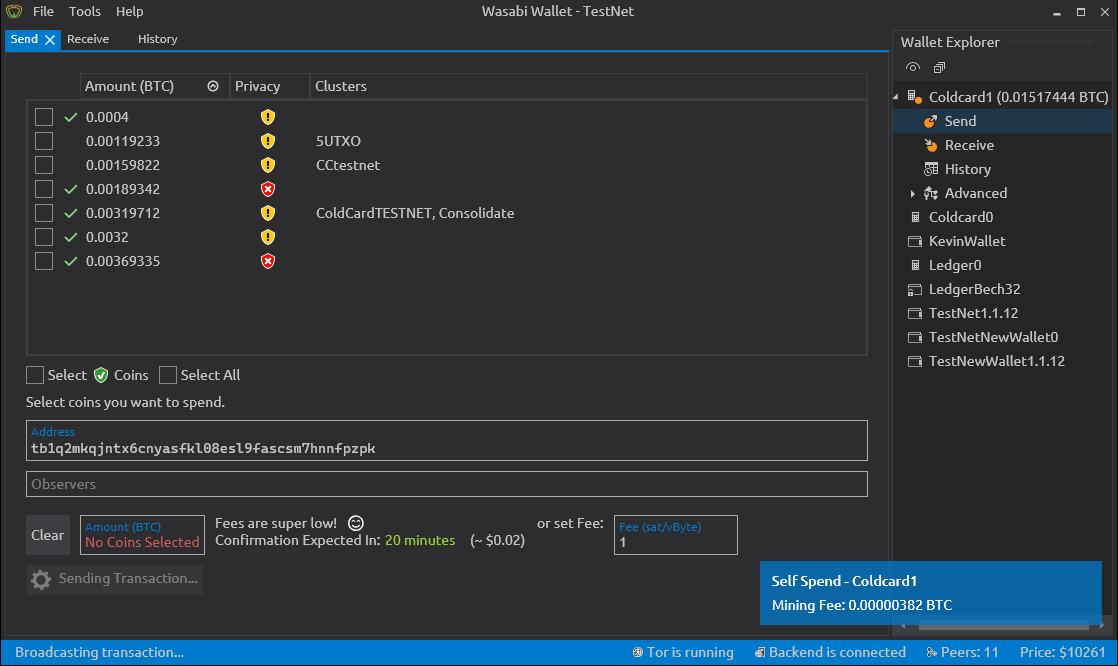Toggle the Select All checkbox
The image size is (1118, 666).
(168, 375)
